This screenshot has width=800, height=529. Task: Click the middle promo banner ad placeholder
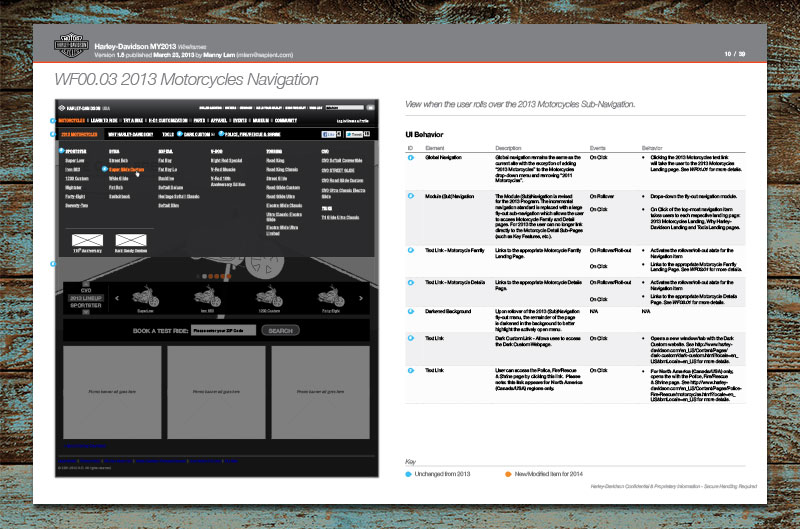pyautogui.click(x=216, y=392)
